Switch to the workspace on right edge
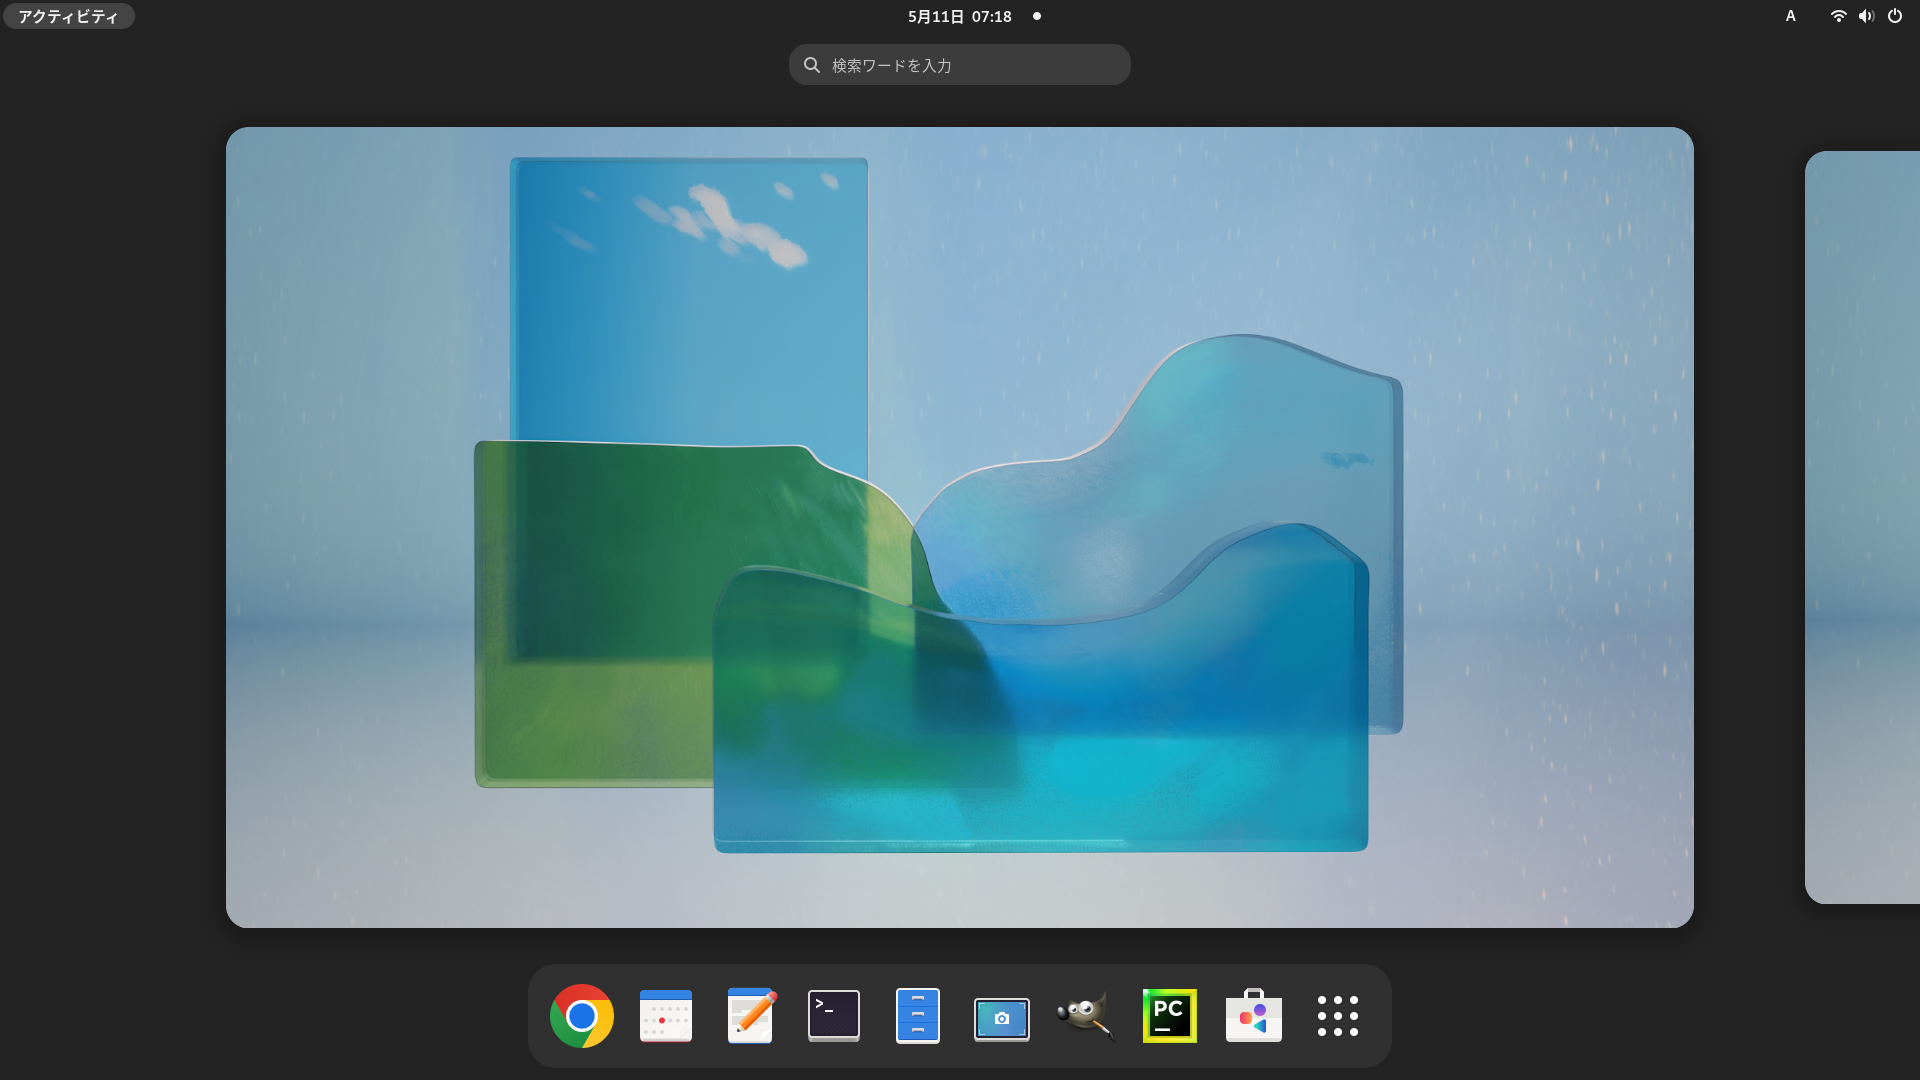Screen dimensions: 1920x1080 coord(1864,527)
